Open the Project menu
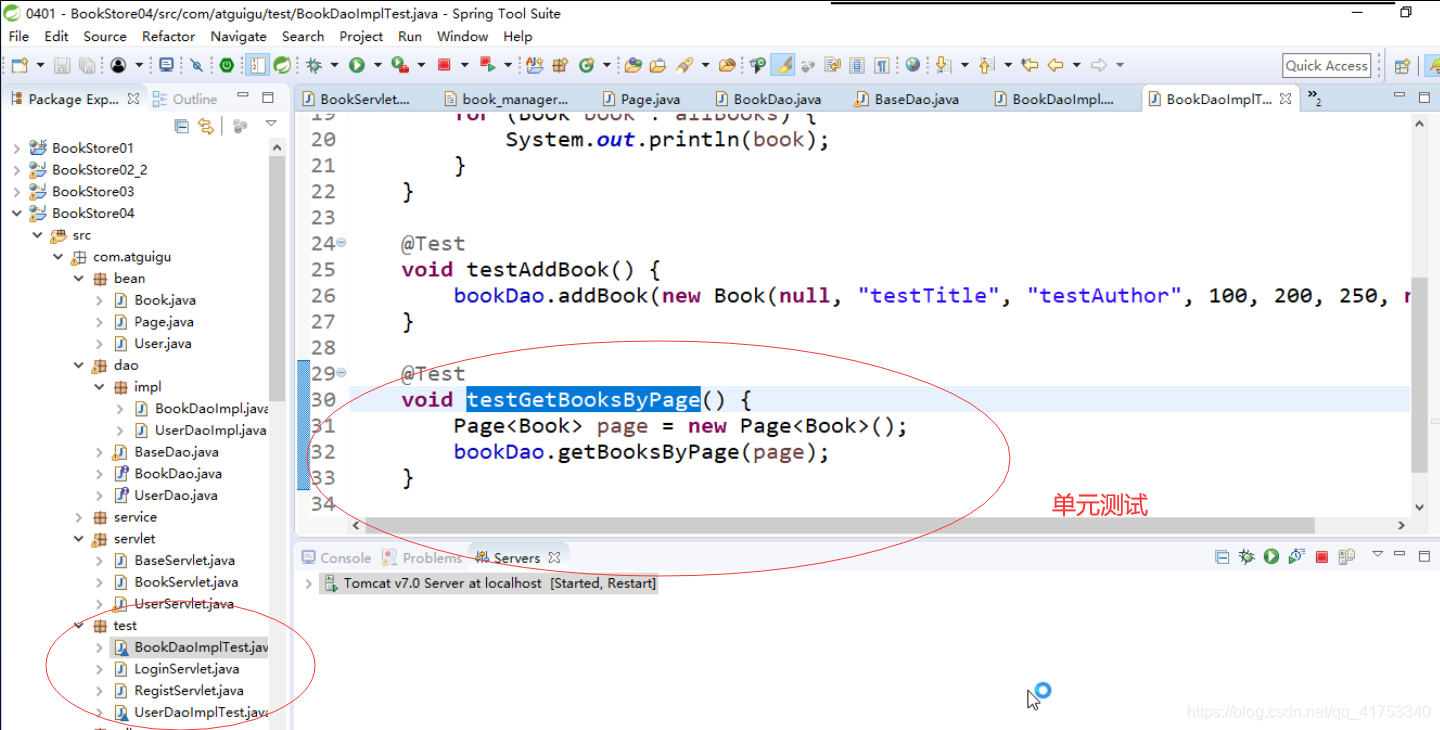This screenshot has height=730, width=1440. [x=361, y=36]
